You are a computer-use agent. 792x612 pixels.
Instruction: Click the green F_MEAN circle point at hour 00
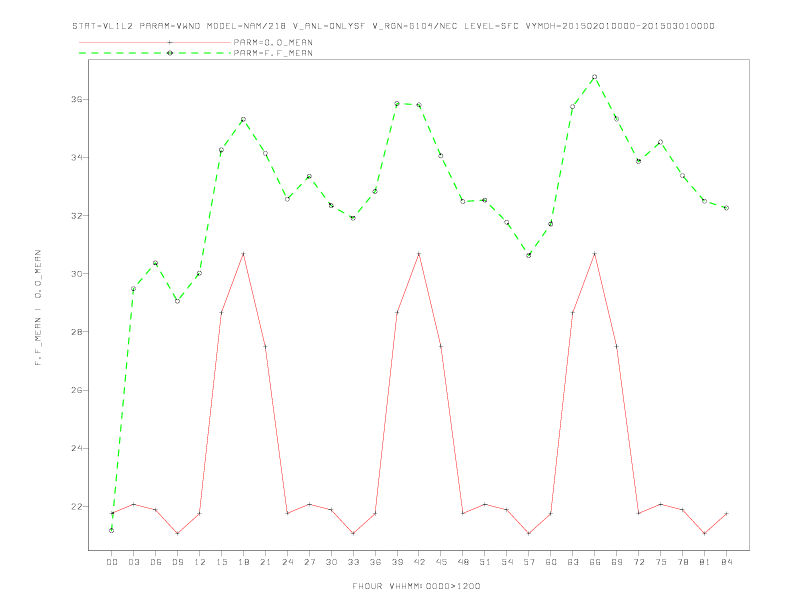click(112, 530)
